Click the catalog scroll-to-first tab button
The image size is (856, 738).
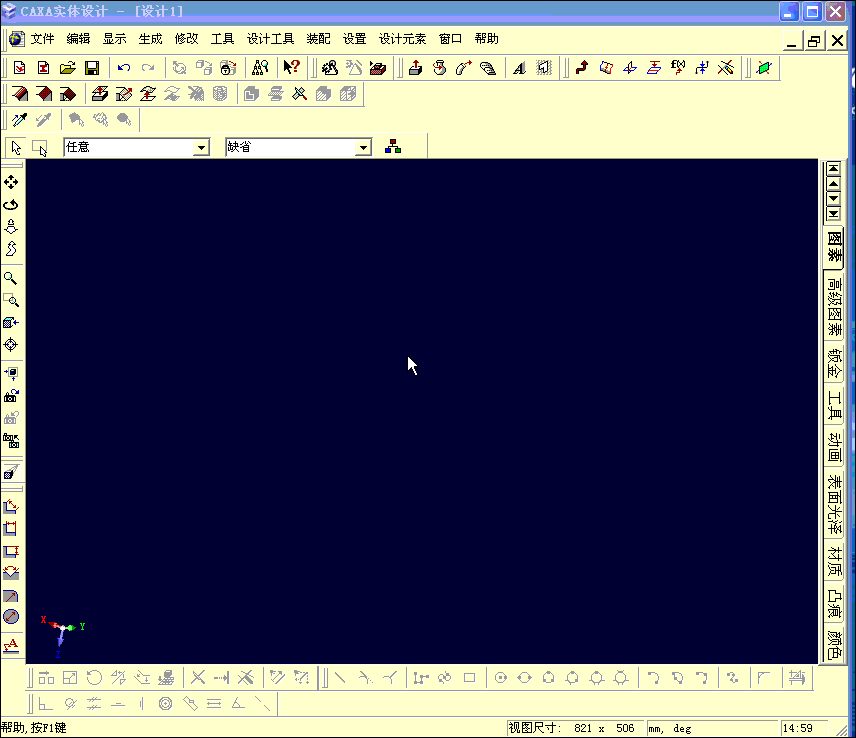coord(833,169)
